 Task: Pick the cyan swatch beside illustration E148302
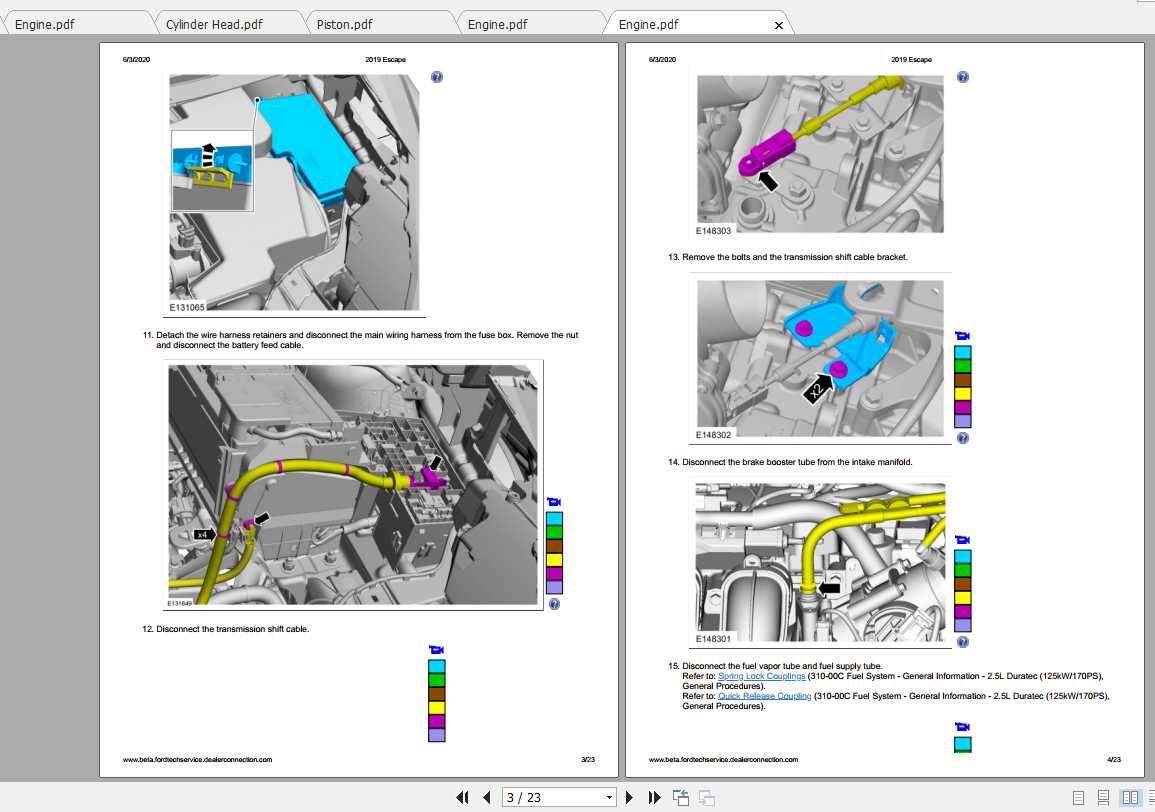[x=963, y=352]
